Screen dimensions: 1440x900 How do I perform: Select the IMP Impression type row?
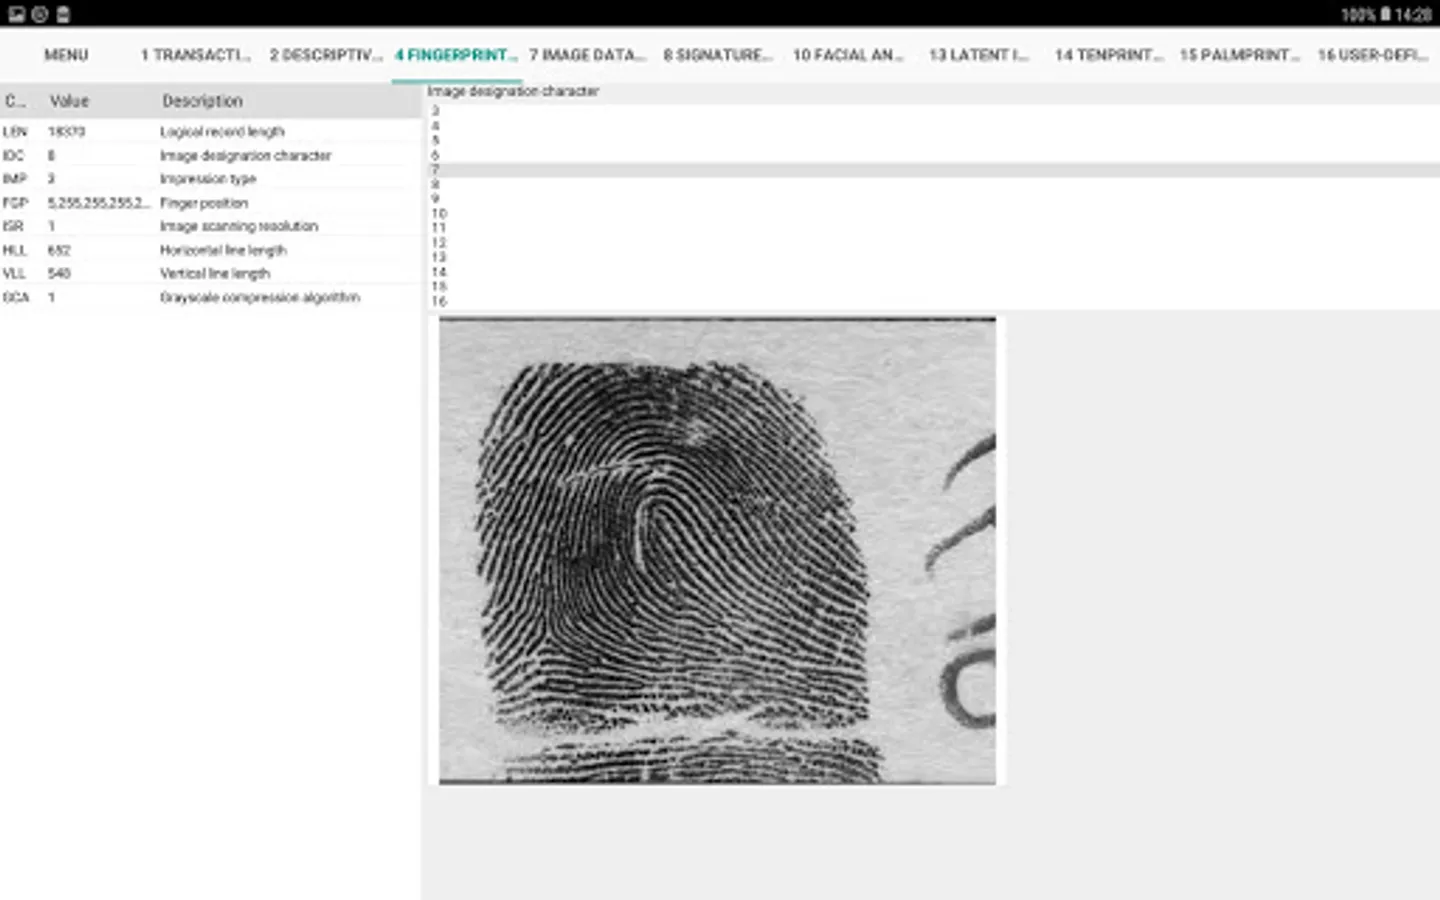210,178
